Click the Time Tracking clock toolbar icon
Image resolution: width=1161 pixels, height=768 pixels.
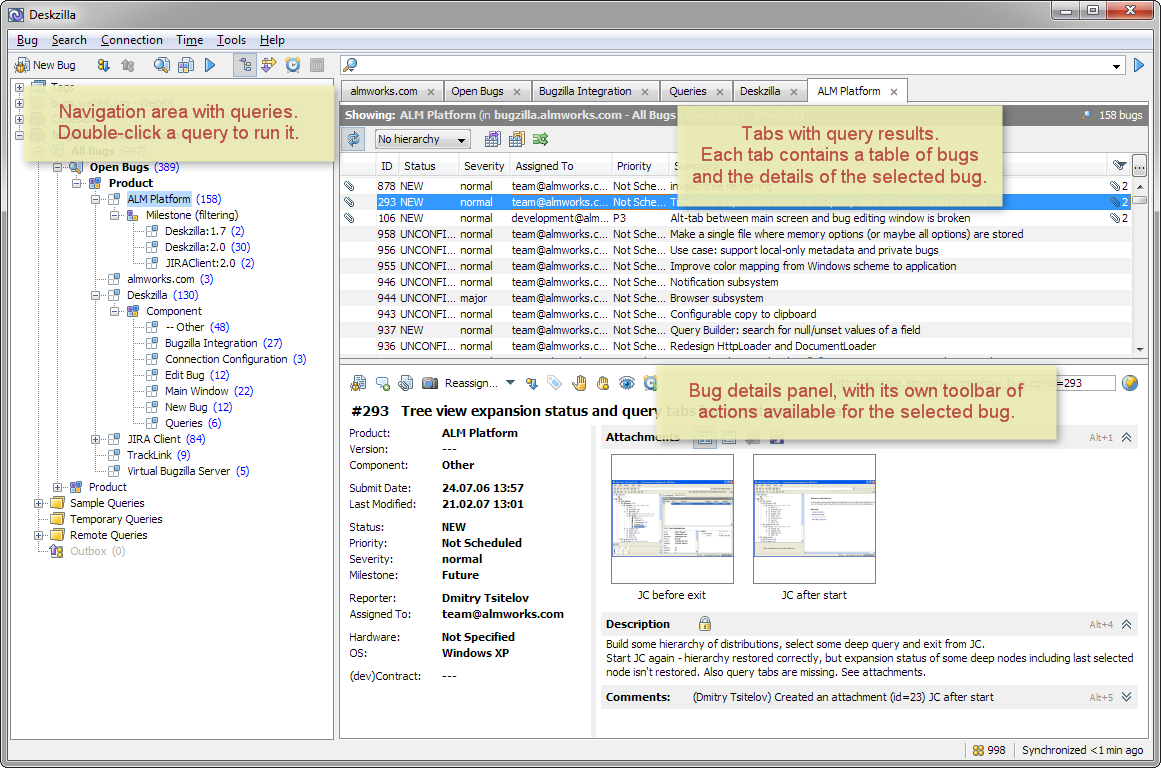291,64
